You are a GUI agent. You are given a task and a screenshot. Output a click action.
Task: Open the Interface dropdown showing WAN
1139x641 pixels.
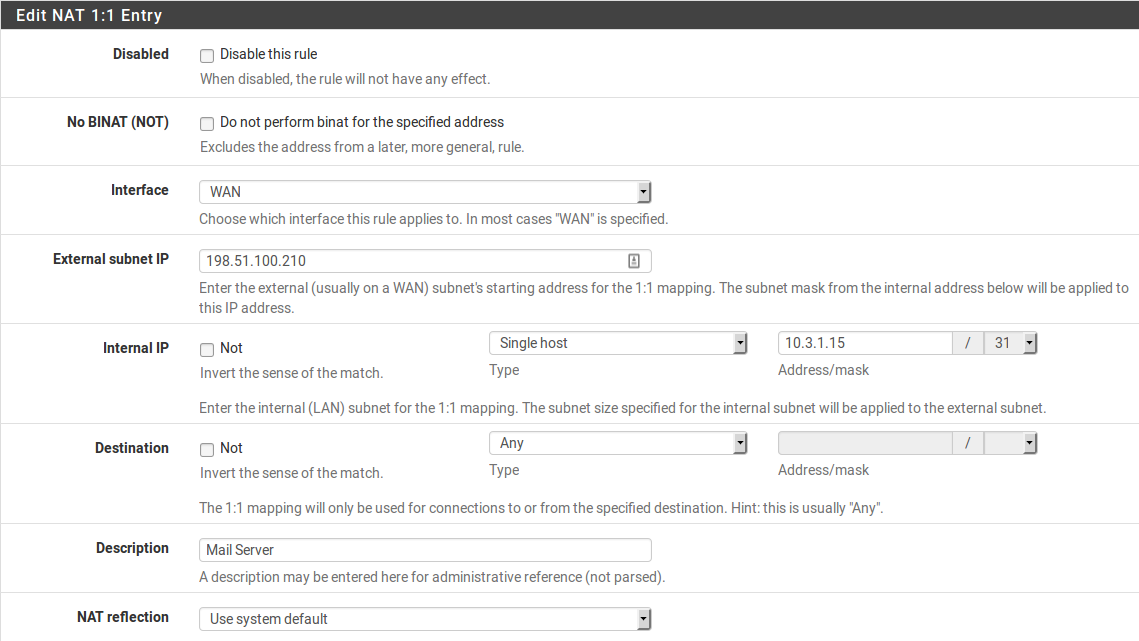pos(425,192)
